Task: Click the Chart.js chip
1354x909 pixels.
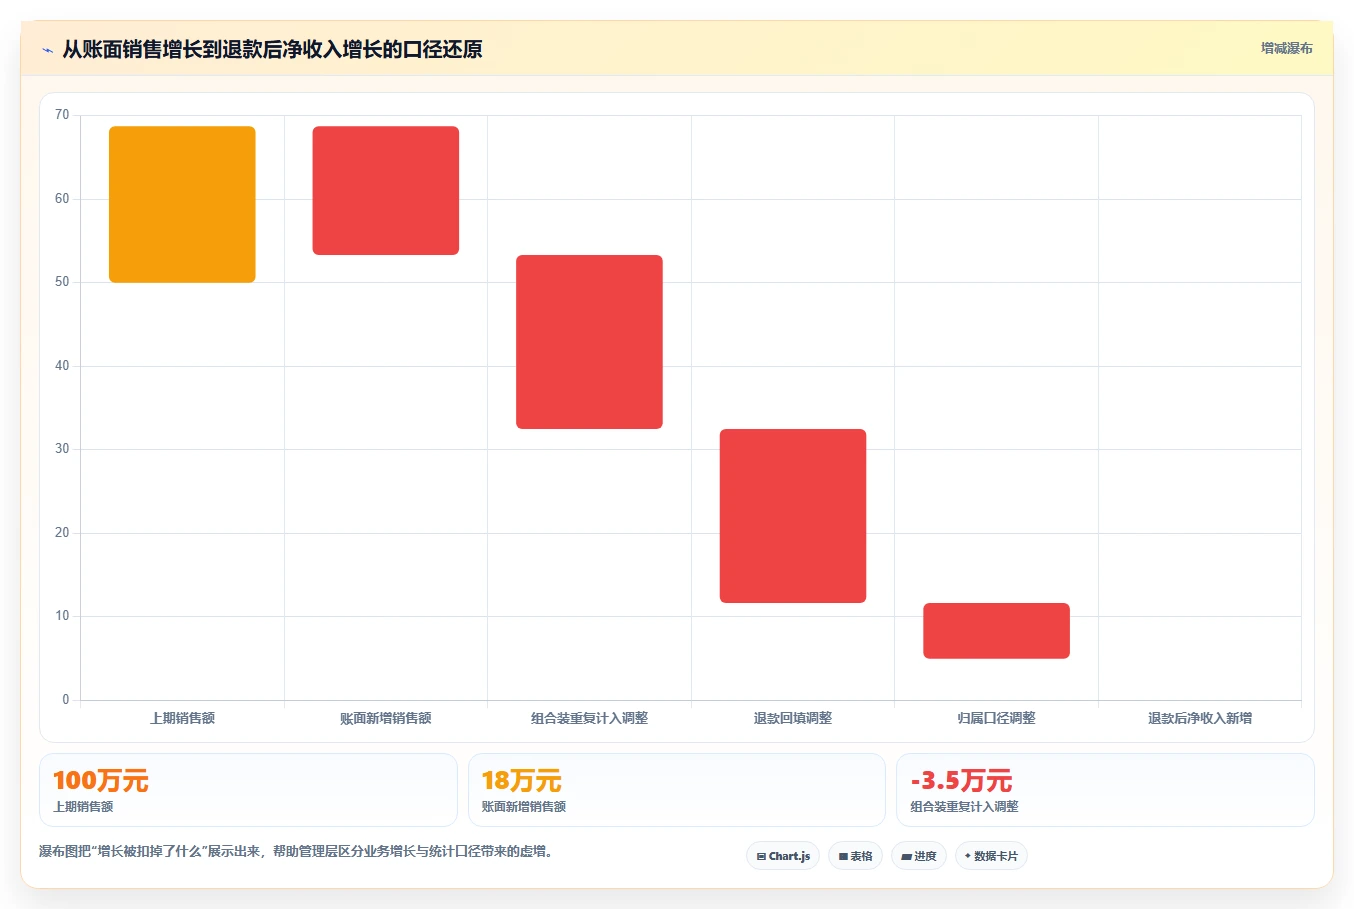Action: coord(783,856)
